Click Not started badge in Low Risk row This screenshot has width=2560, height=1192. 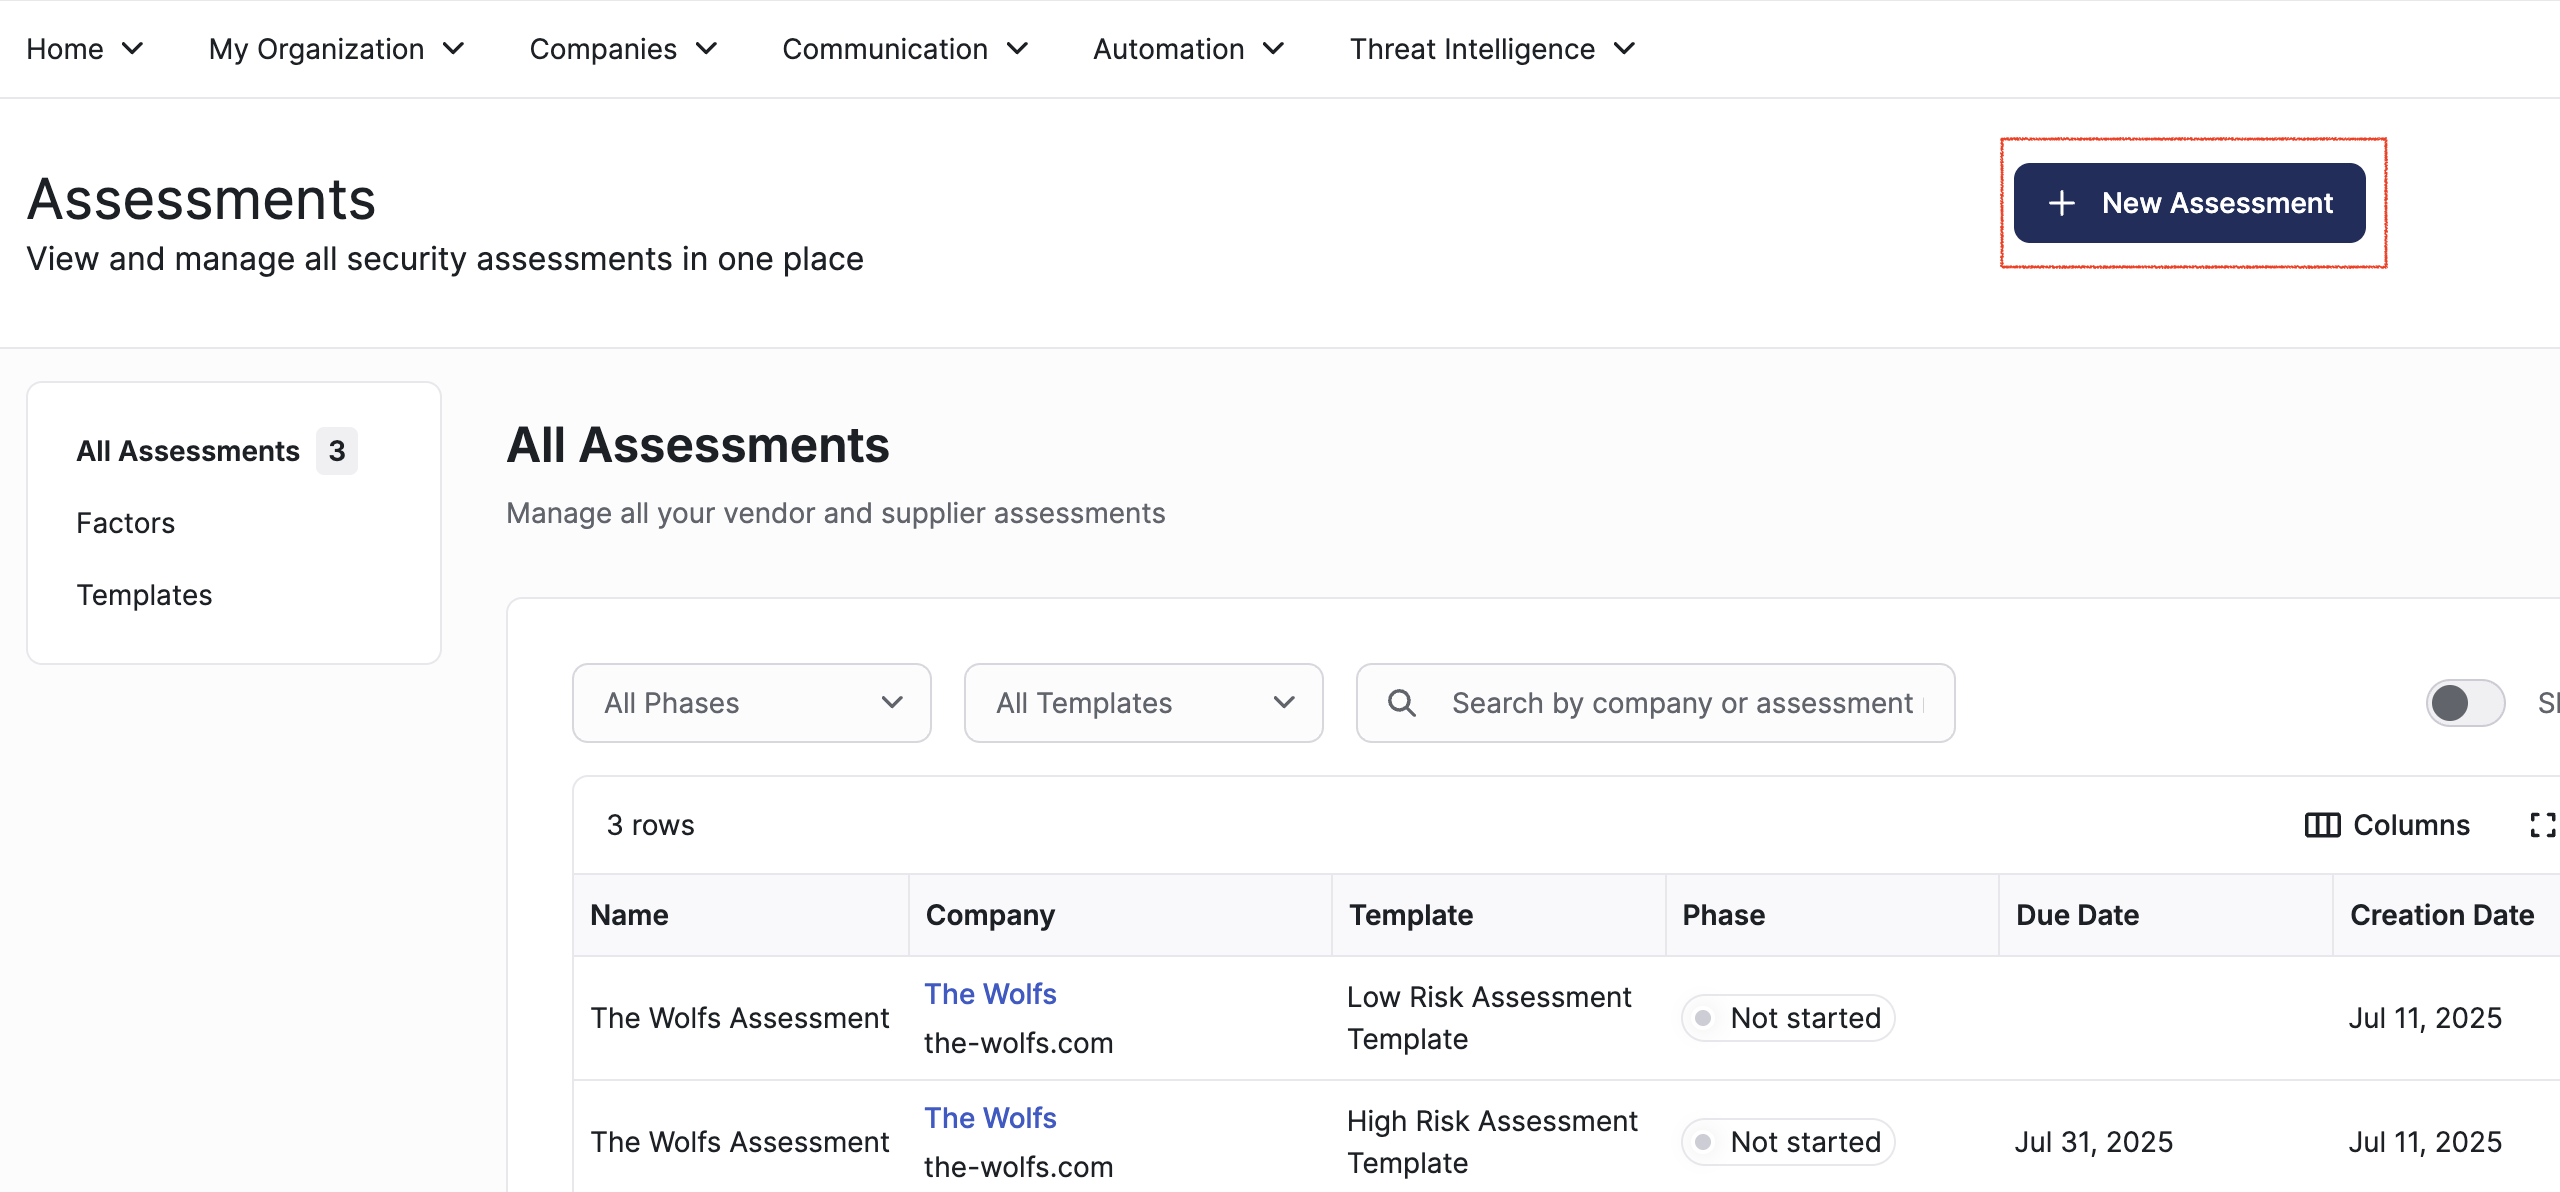(x=1788, y=1018)
